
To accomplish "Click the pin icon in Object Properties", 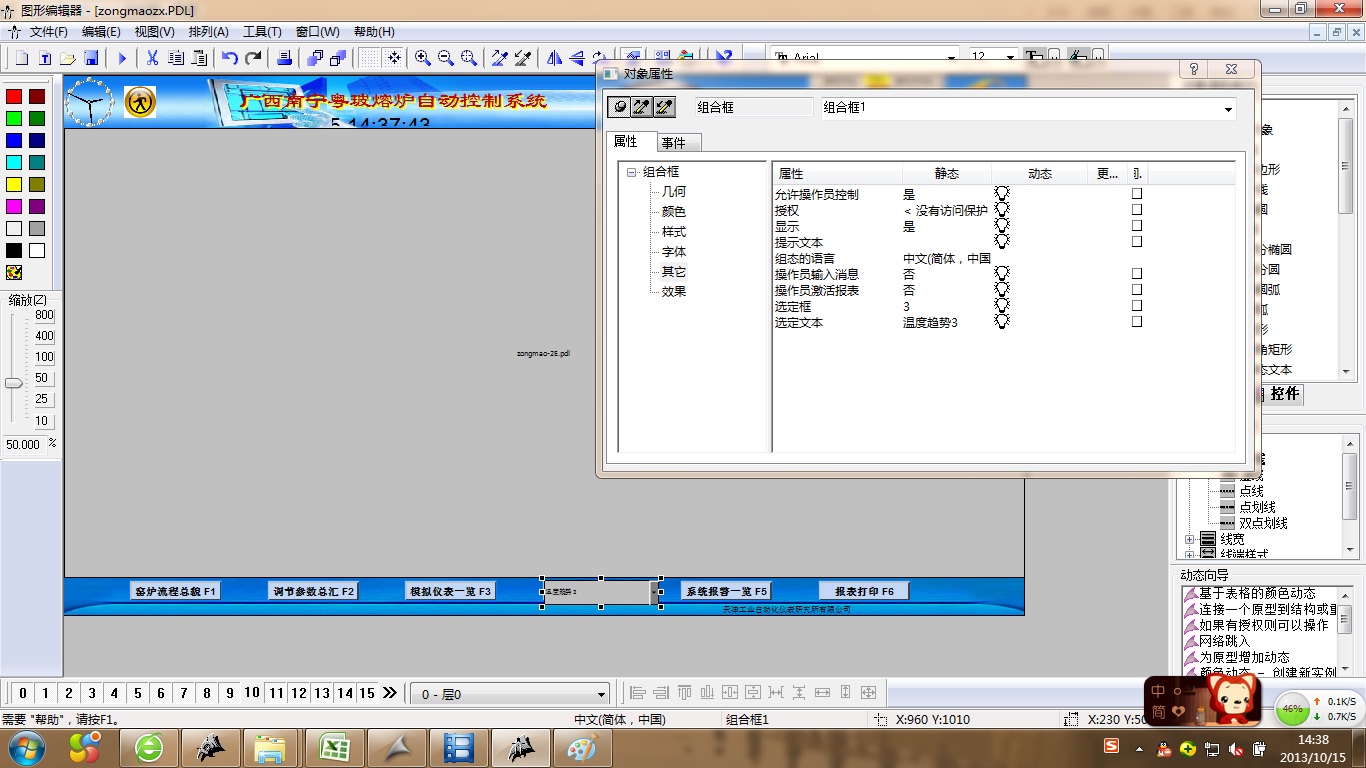I will click(x=619, y=107).
